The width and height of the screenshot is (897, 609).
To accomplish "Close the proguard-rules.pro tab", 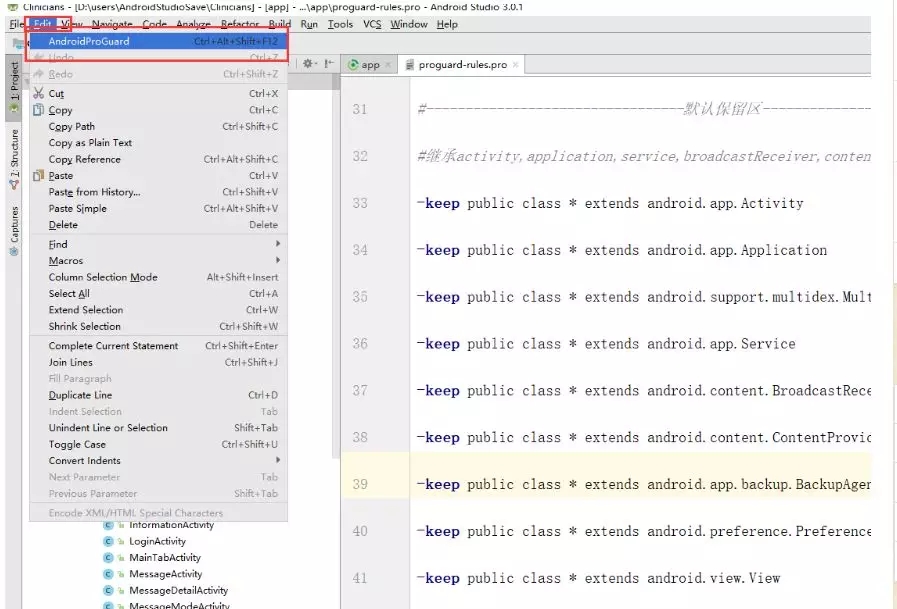I will (515, 65).
